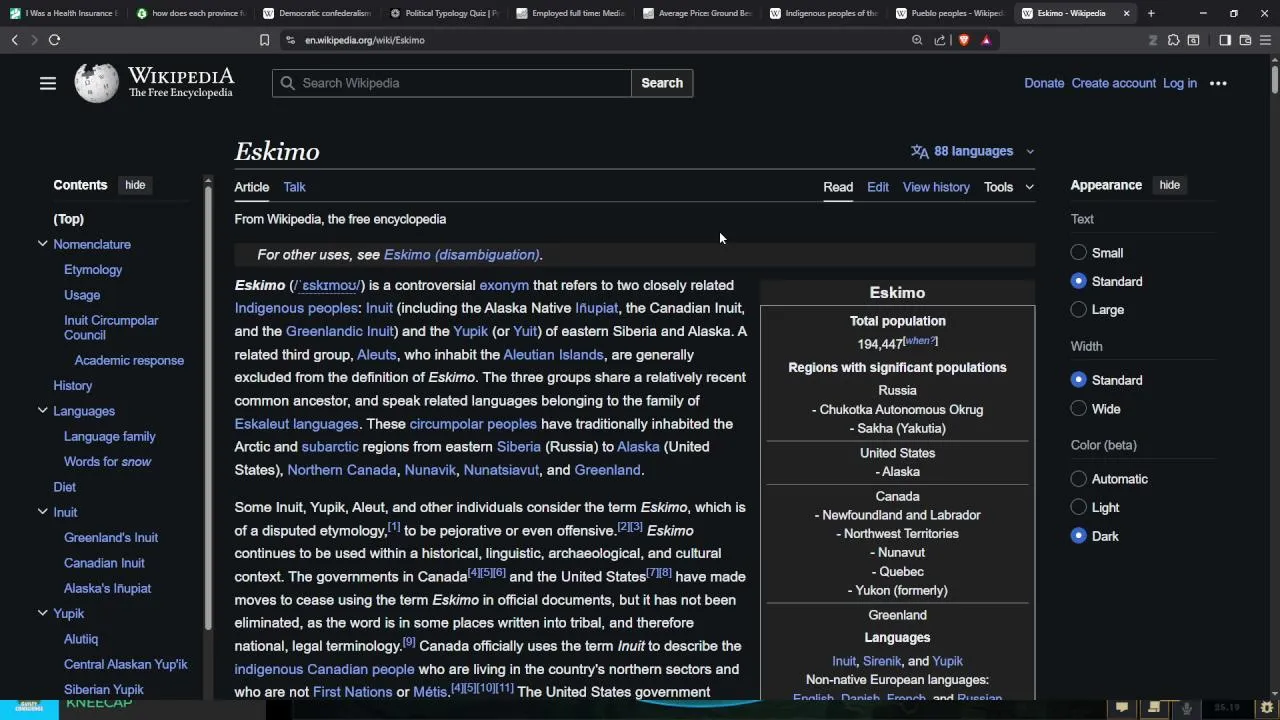Select the Read tab
The width and height of the screenshot is (1280, 720).
click(838, 187)
